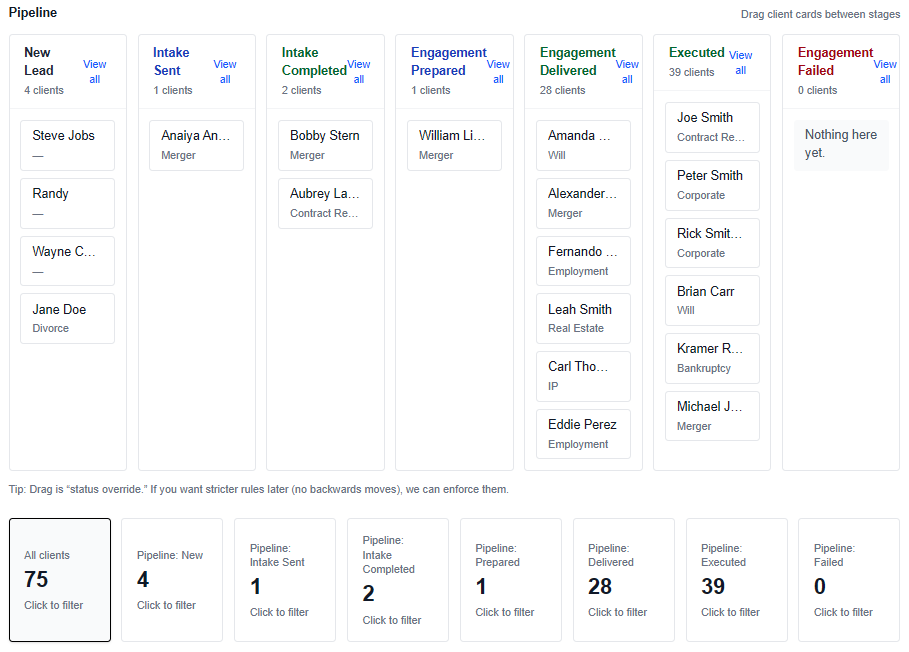This screenshot has height=652, width=909.
Task: Open "View all" for Engagement Prepared stage
Action: (497, 70)
